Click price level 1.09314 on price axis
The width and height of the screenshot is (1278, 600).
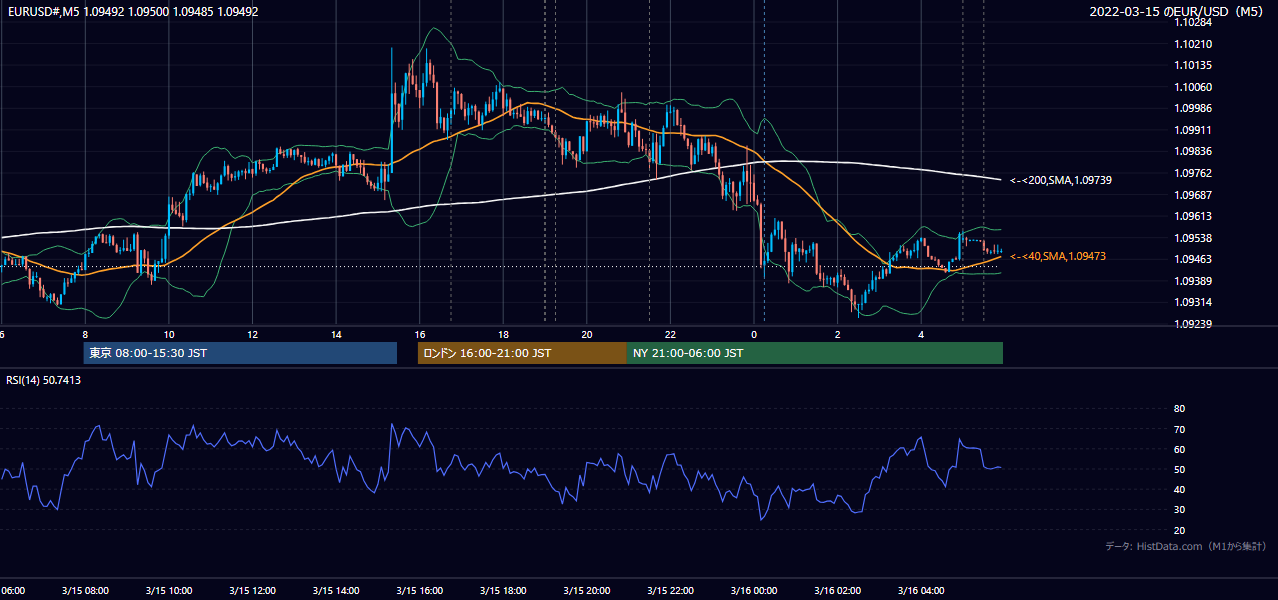pyautogui.click(x=1194, y=302)
